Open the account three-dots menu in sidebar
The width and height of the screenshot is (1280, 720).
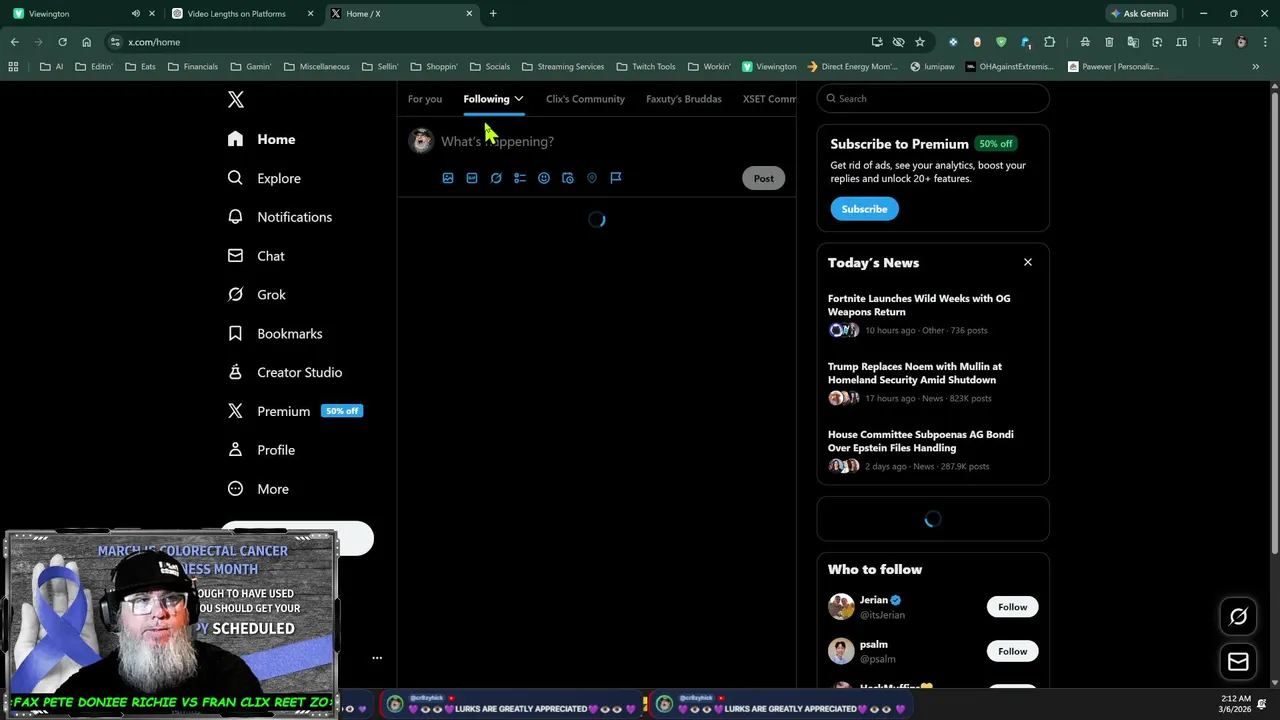pyautogui.click(x=377, y=658)
